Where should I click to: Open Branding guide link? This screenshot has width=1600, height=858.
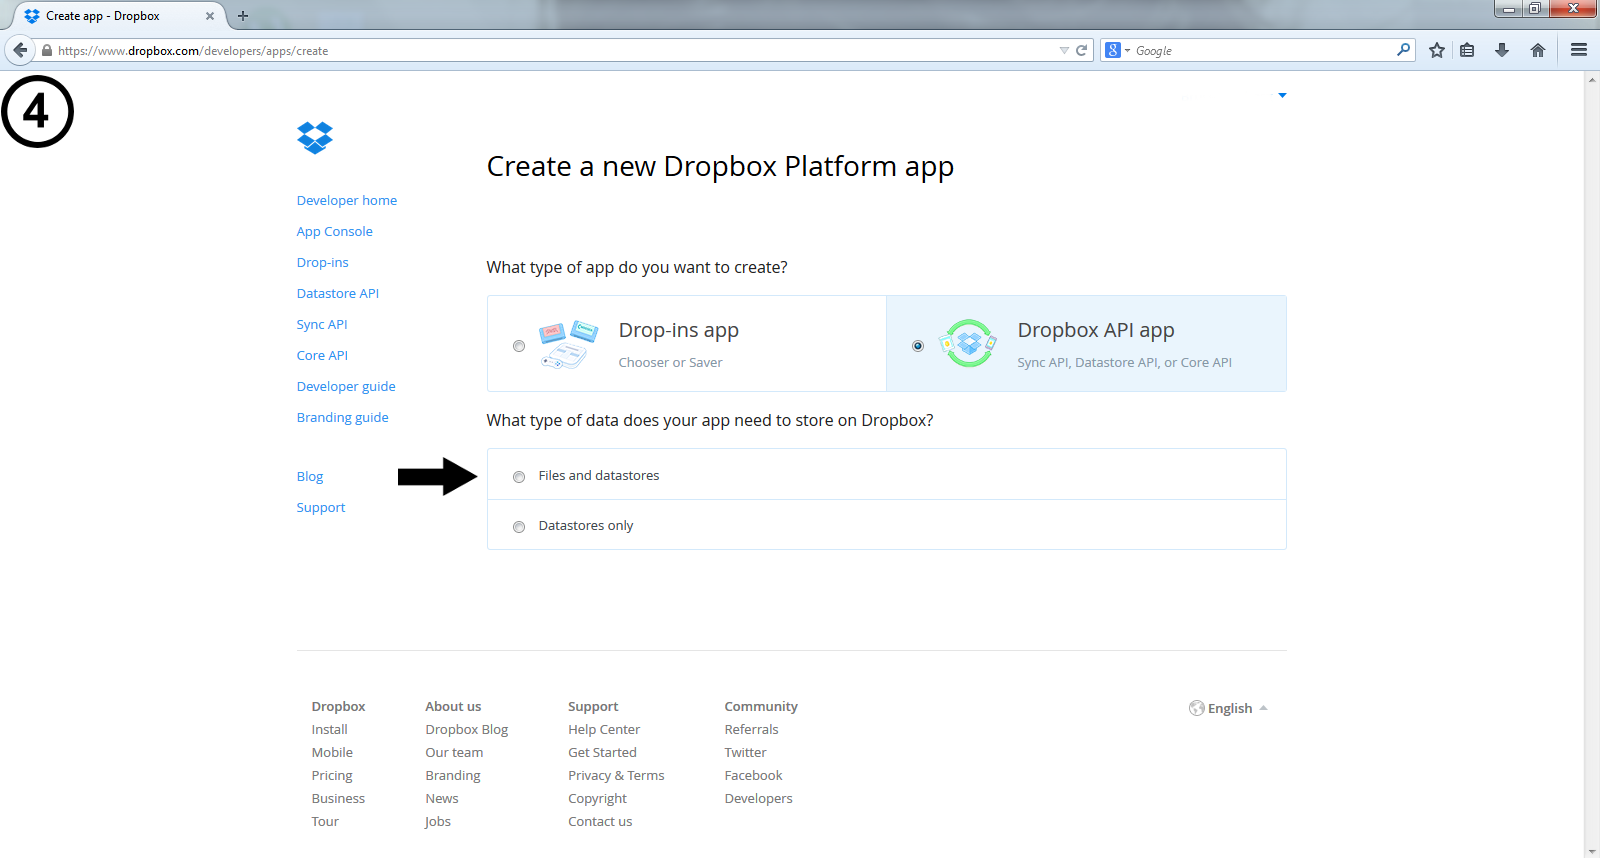pyautogui.click(x=343, y=417)
